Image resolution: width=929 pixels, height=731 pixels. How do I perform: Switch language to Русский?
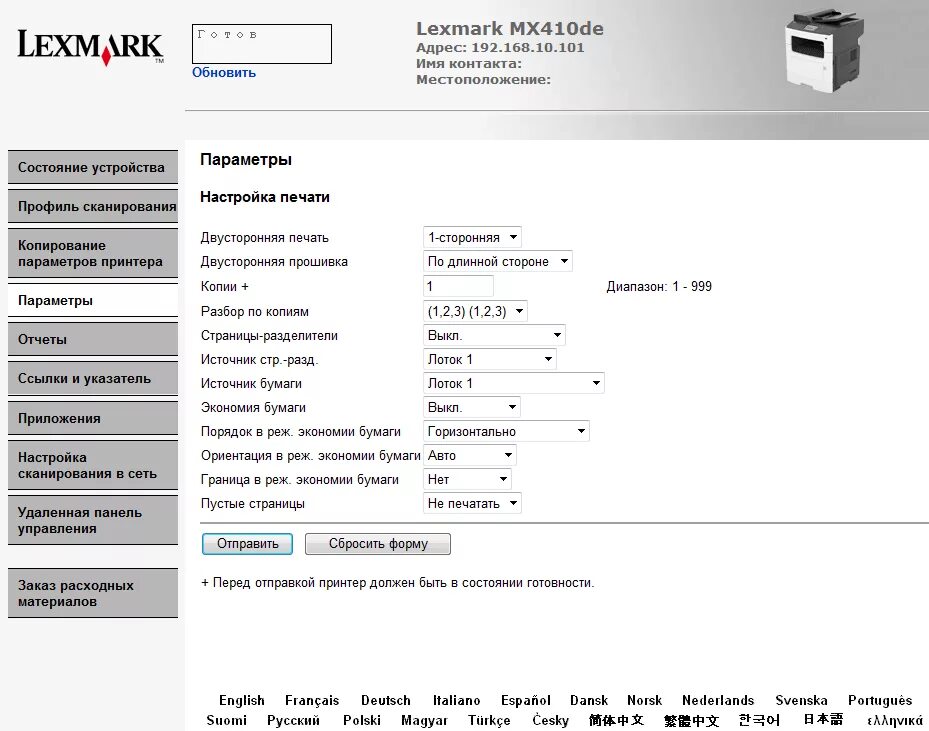tap(293, 720)
